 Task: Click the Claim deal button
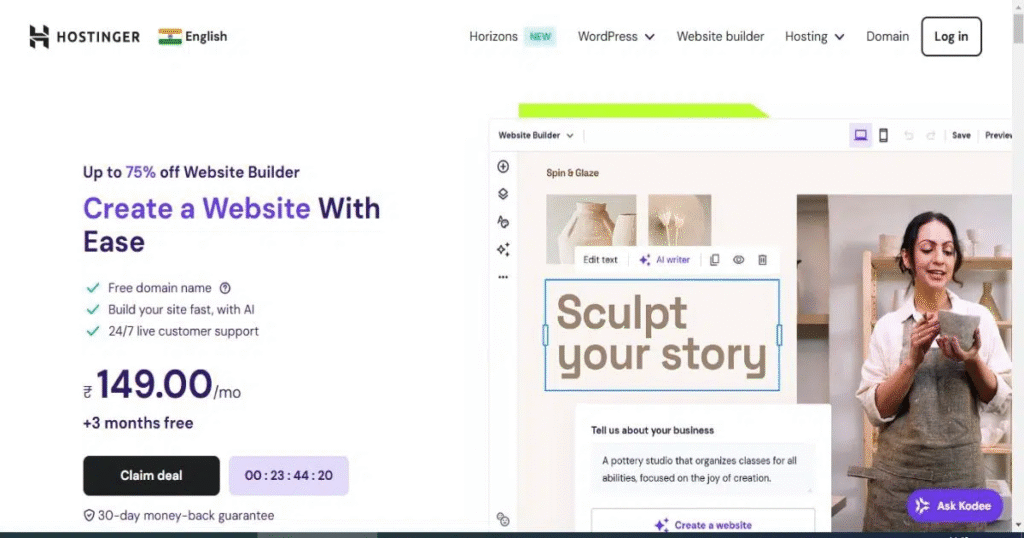pos(151,476)
